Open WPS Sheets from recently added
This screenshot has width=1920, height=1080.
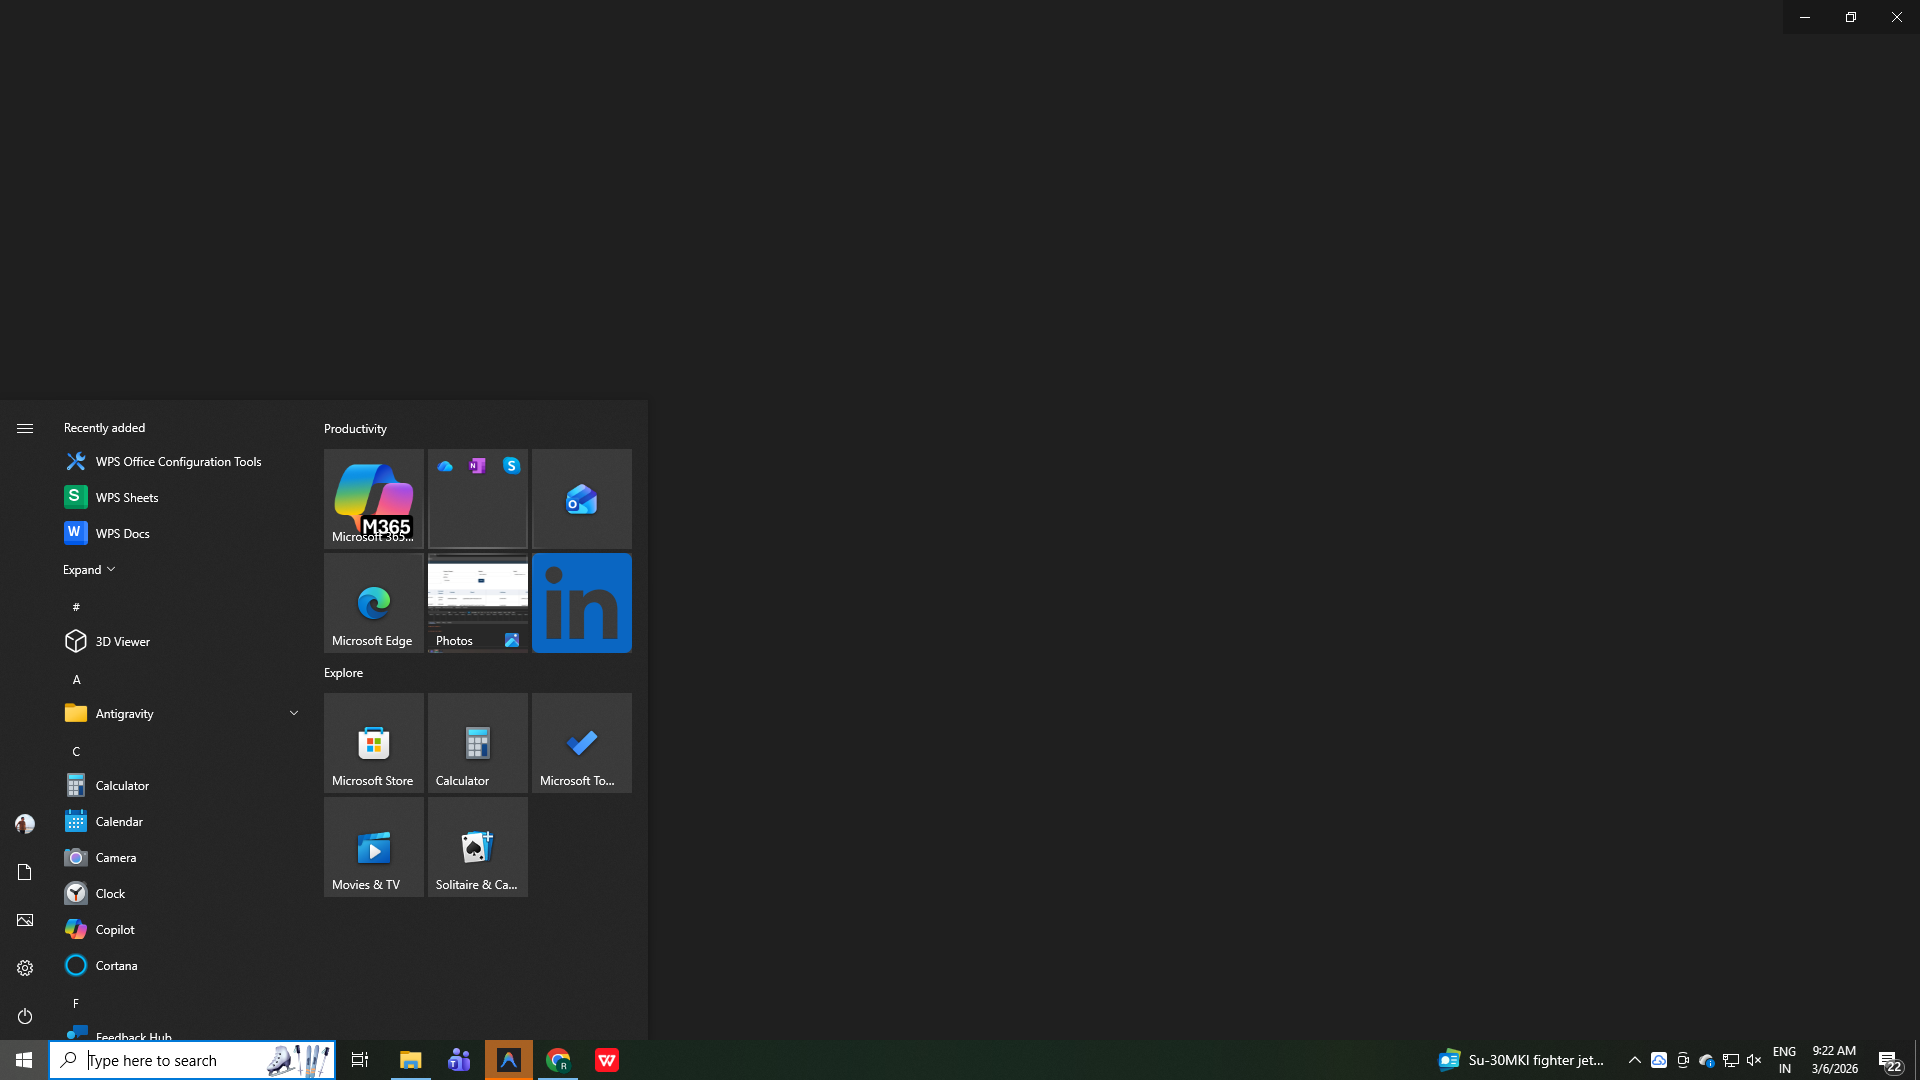coord(127,497)
